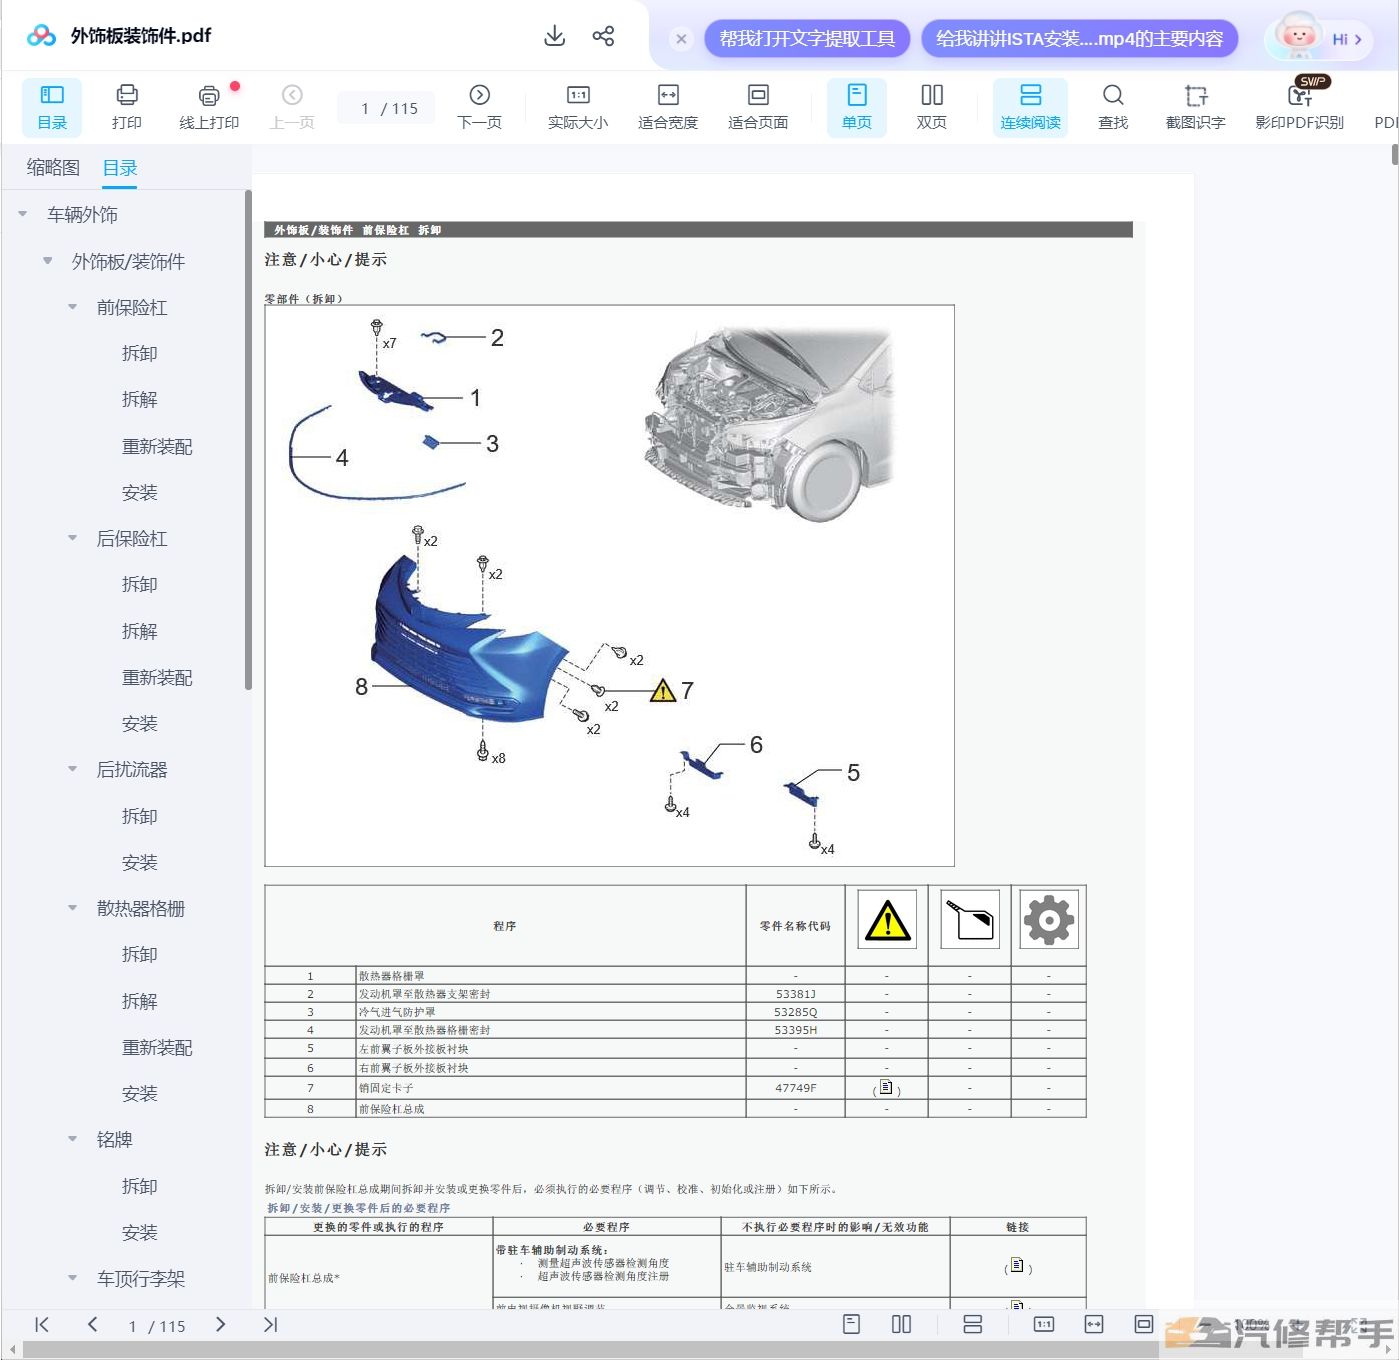The image size is (1399, 1360).
Task: Jump to first page in bottom bar
Action: click(42, 1325)
